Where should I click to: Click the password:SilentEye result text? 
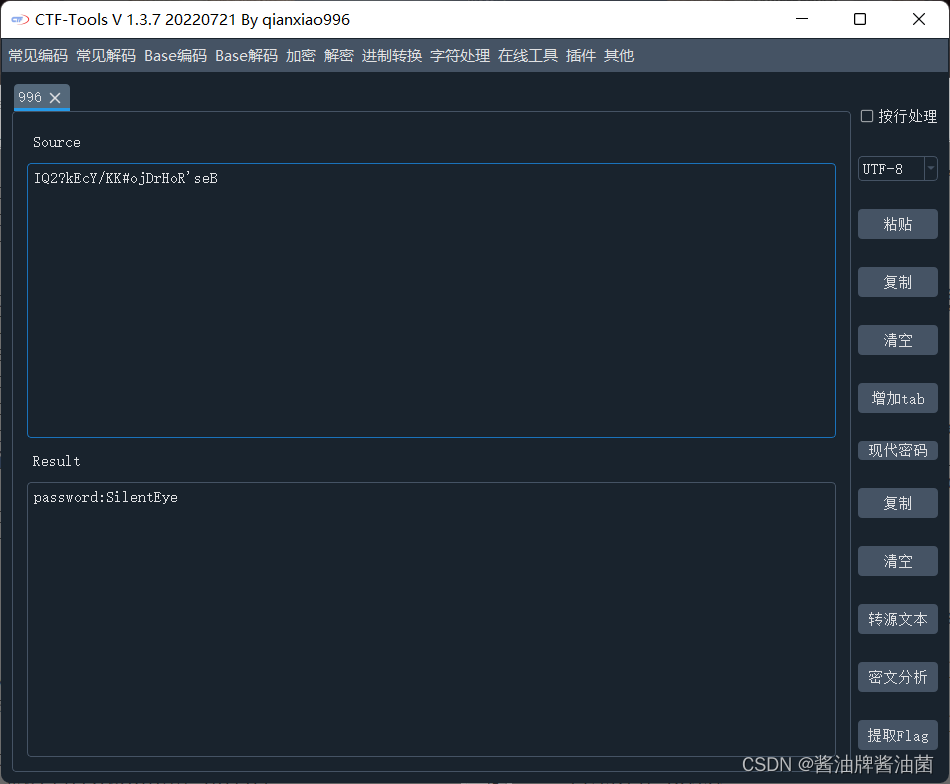click(105, 497)
